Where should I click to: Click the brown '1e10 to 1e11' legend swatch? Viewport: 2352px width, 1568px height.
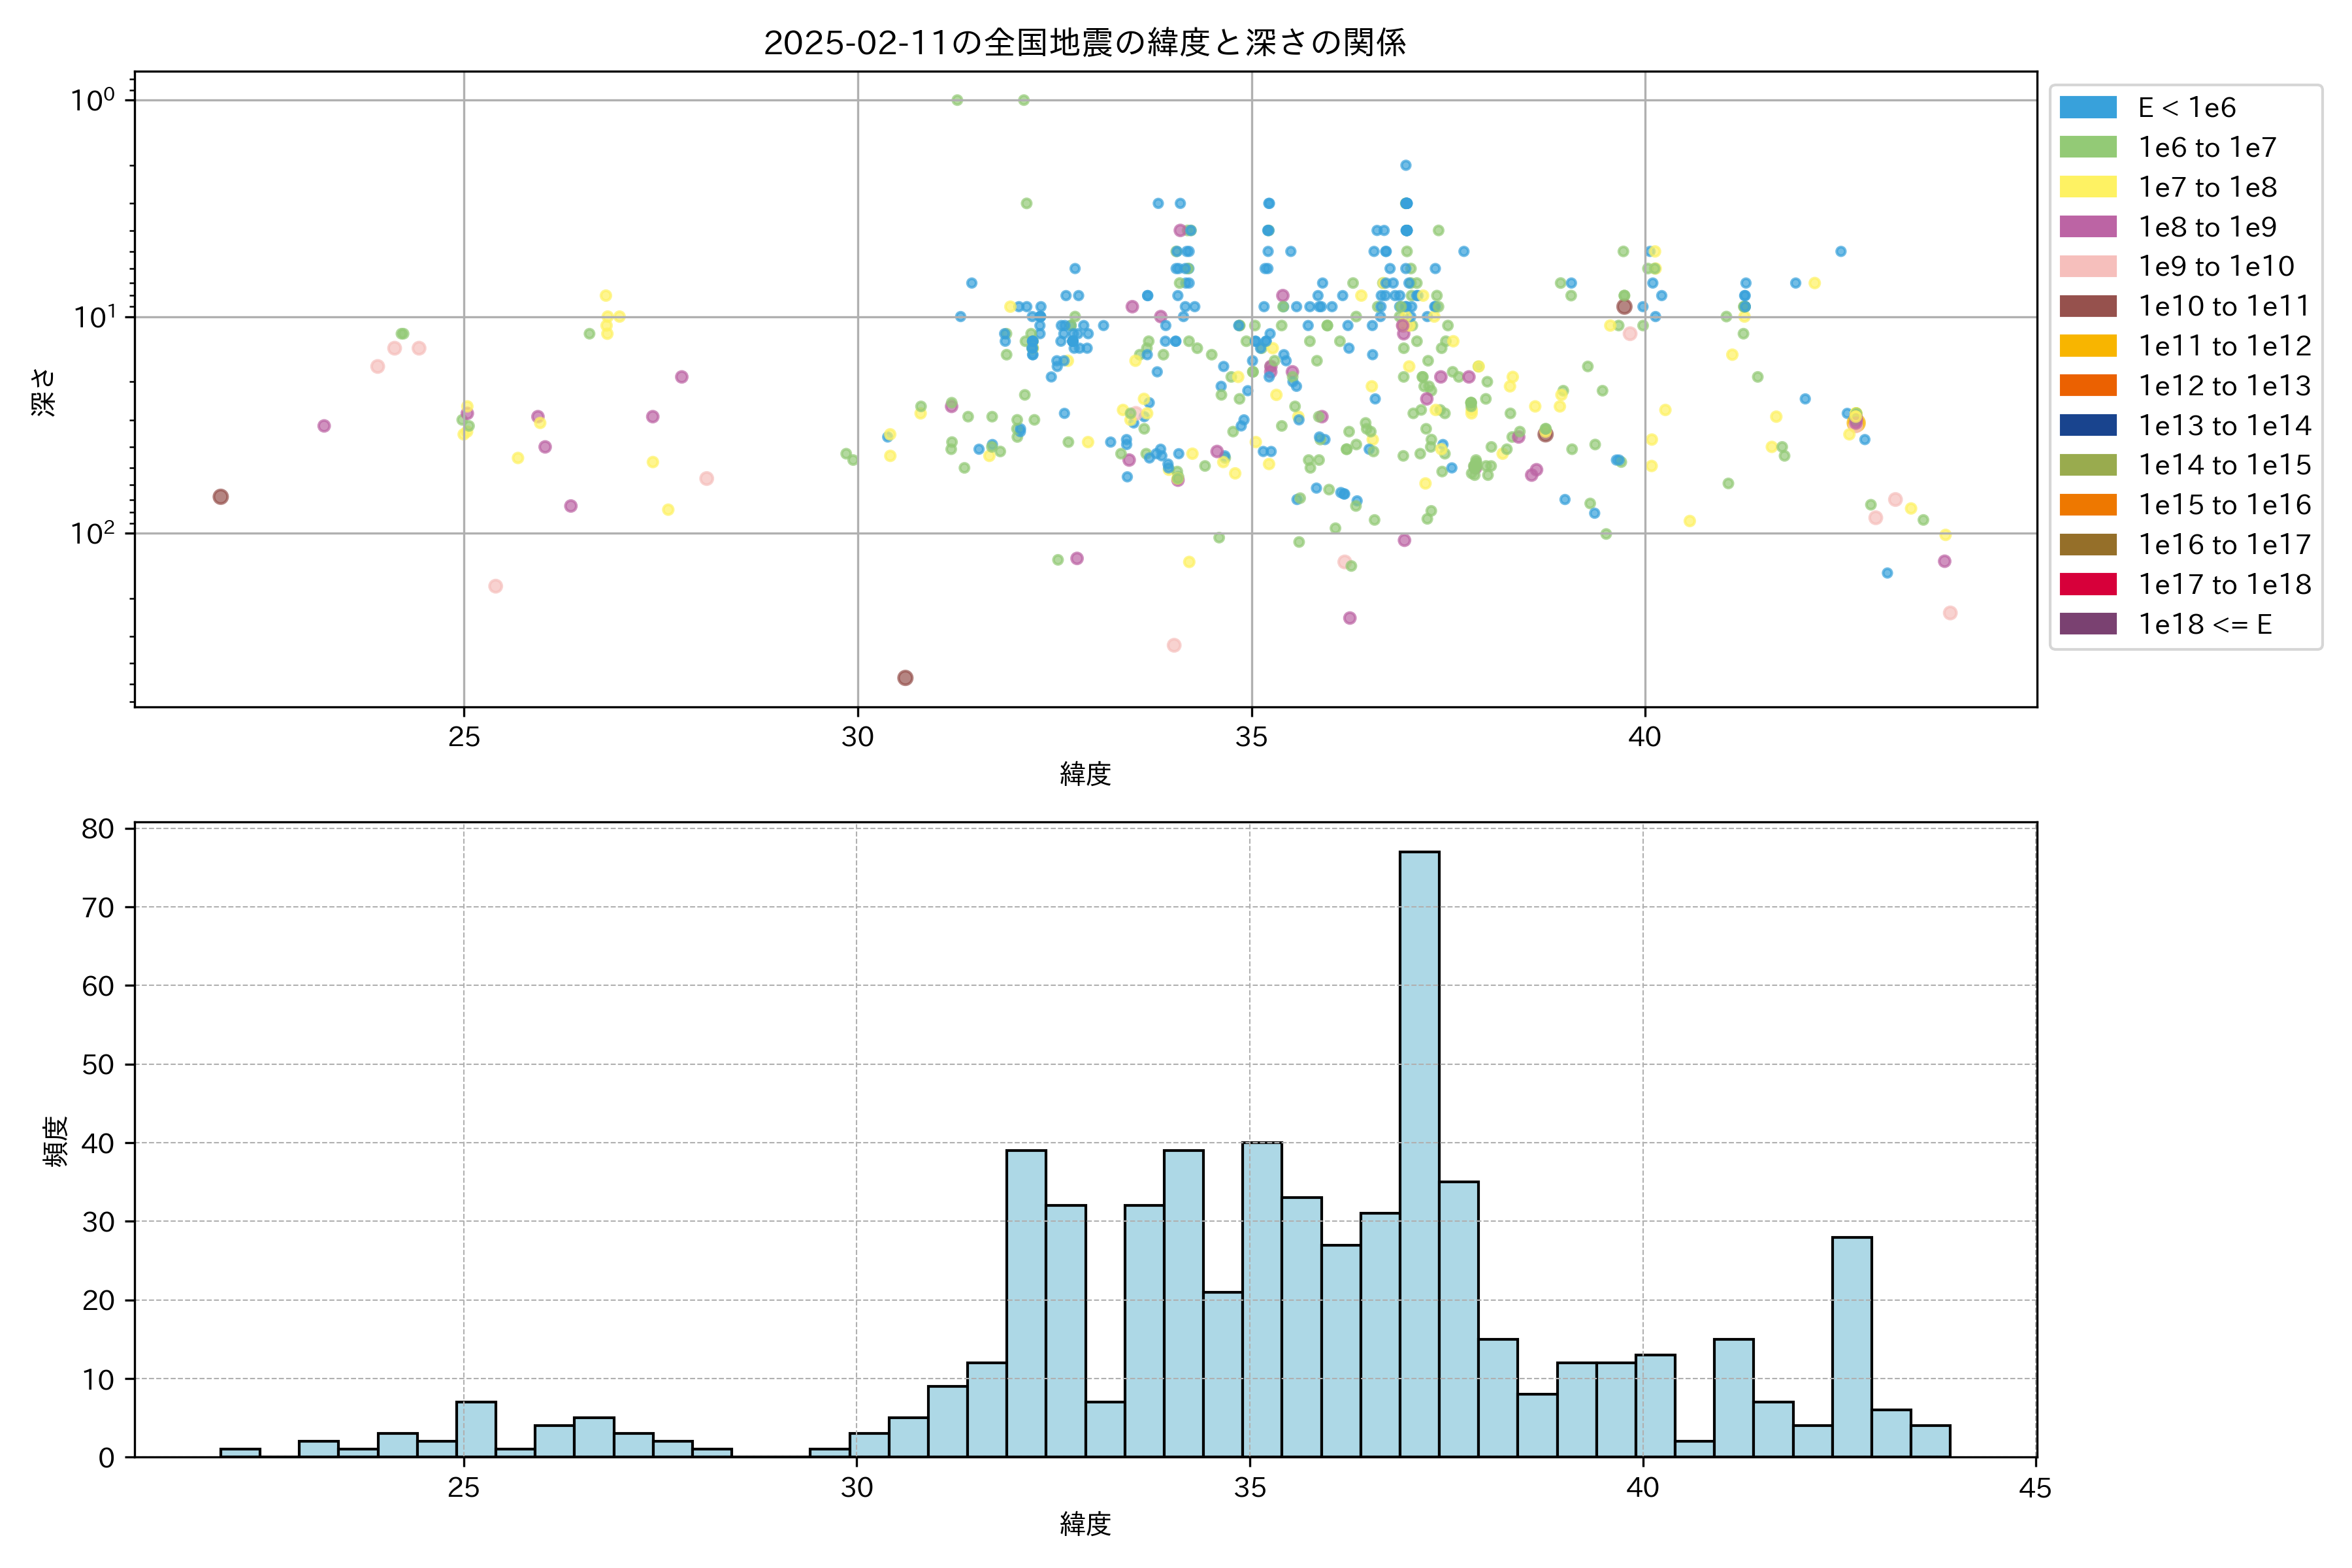tap(2088, 306)
